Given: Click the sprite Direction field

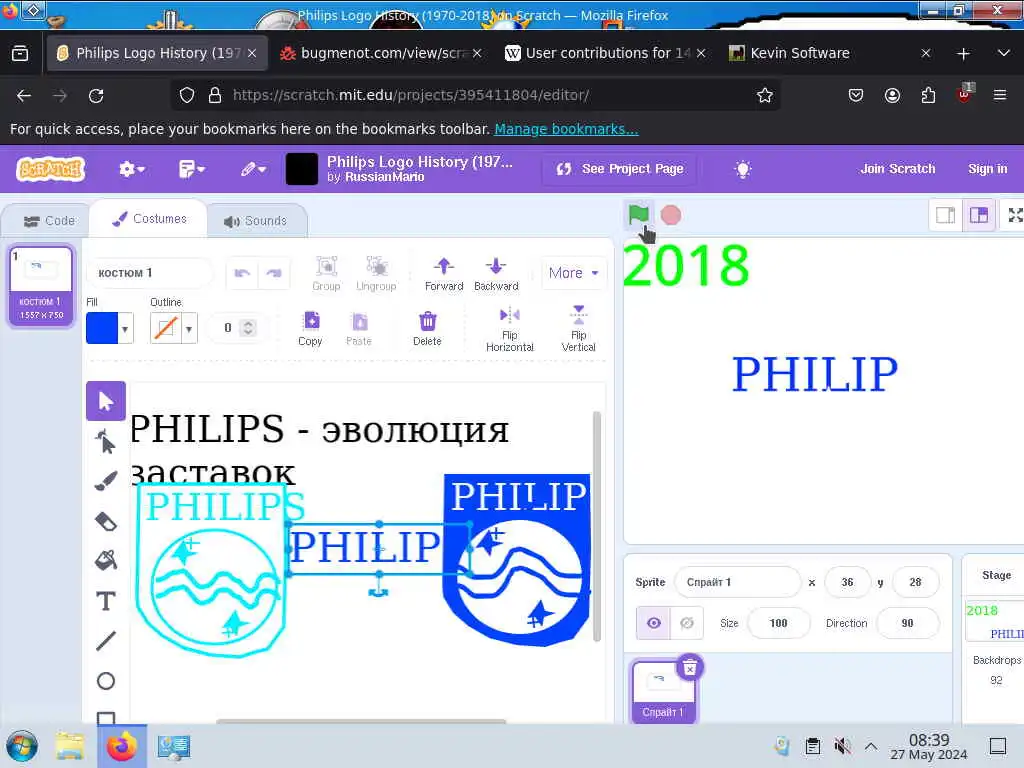Looking at the screenshot, I should coord(907,623).
